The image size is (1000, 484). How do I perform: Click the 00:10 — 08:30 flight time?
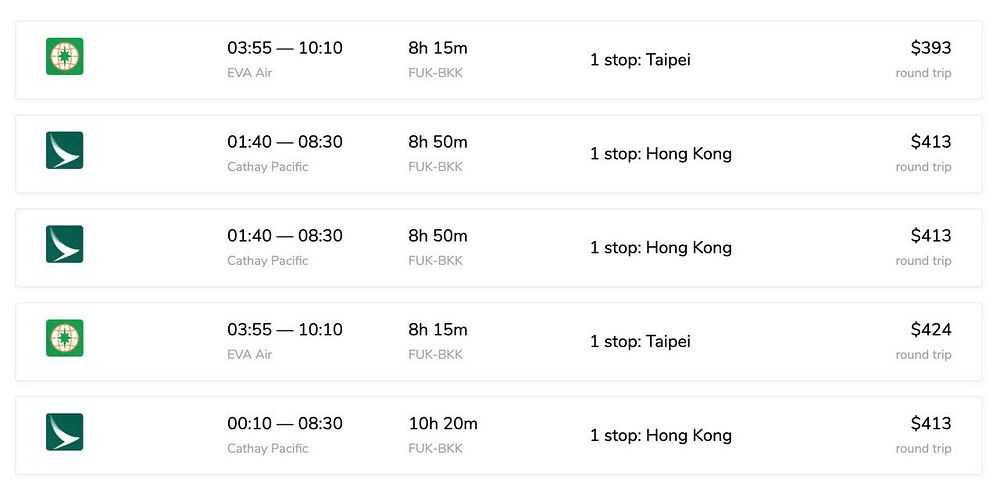[x=285, y=424]
